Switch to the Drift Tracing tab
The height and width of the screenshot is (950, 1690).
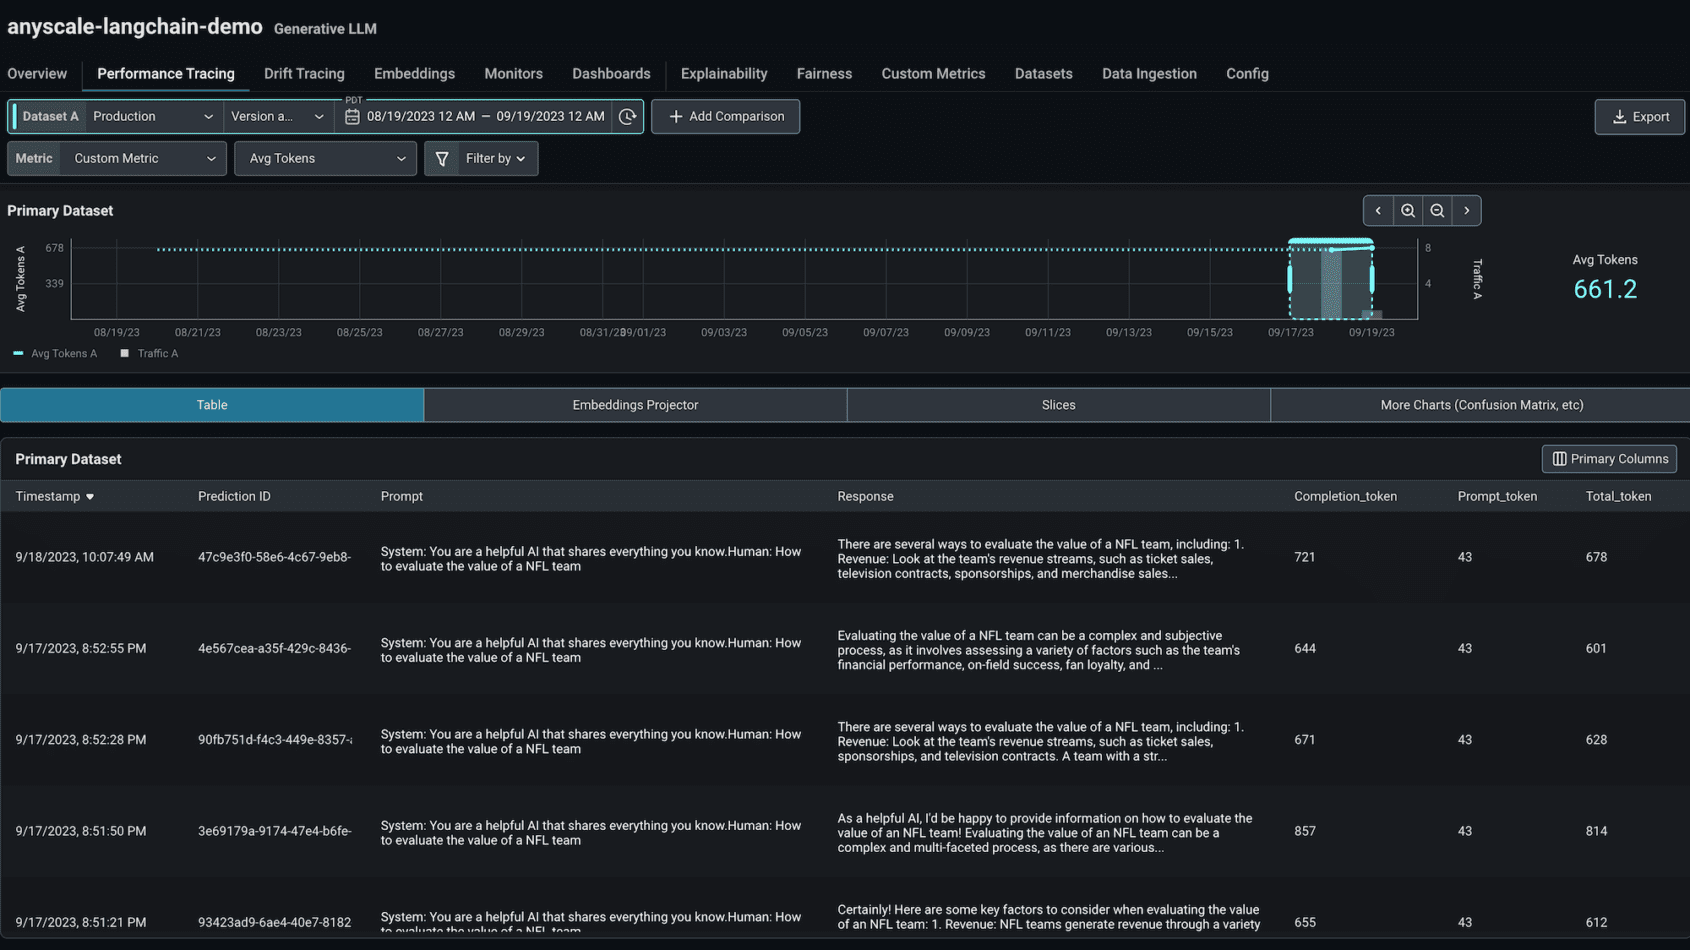(x=304, y=73)
